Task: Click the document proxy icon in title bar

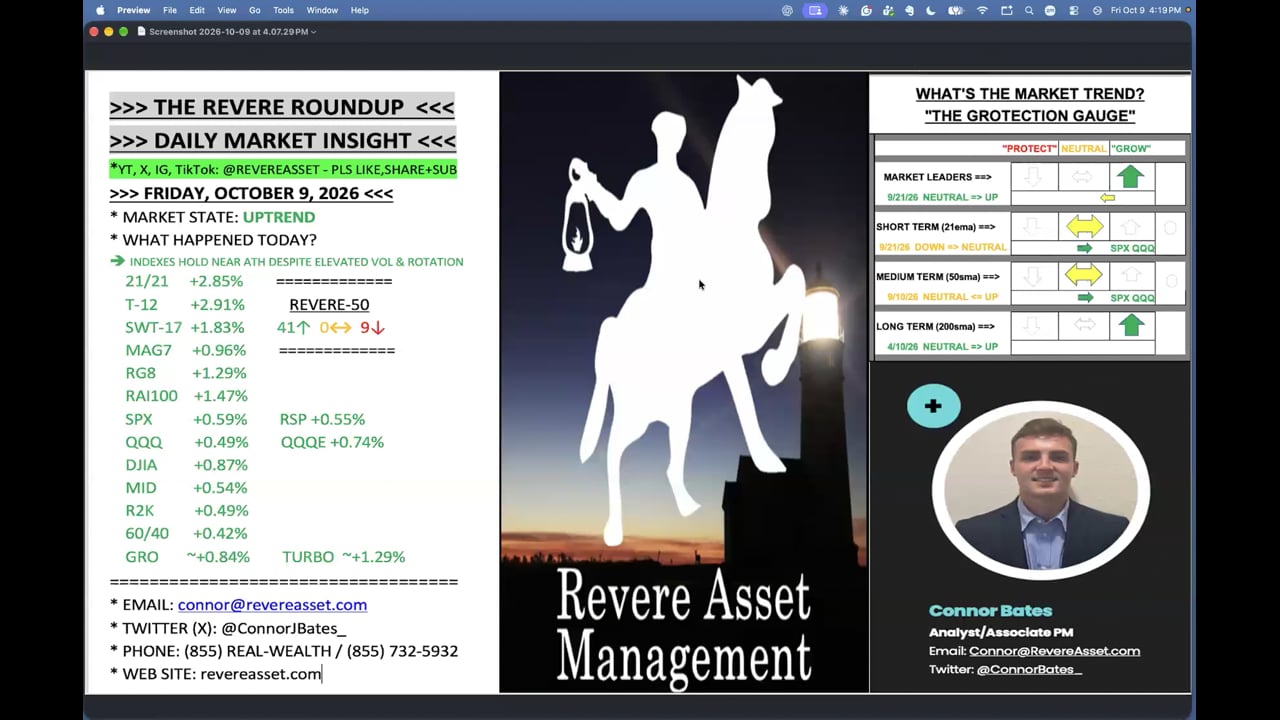Action: [142, 32]
